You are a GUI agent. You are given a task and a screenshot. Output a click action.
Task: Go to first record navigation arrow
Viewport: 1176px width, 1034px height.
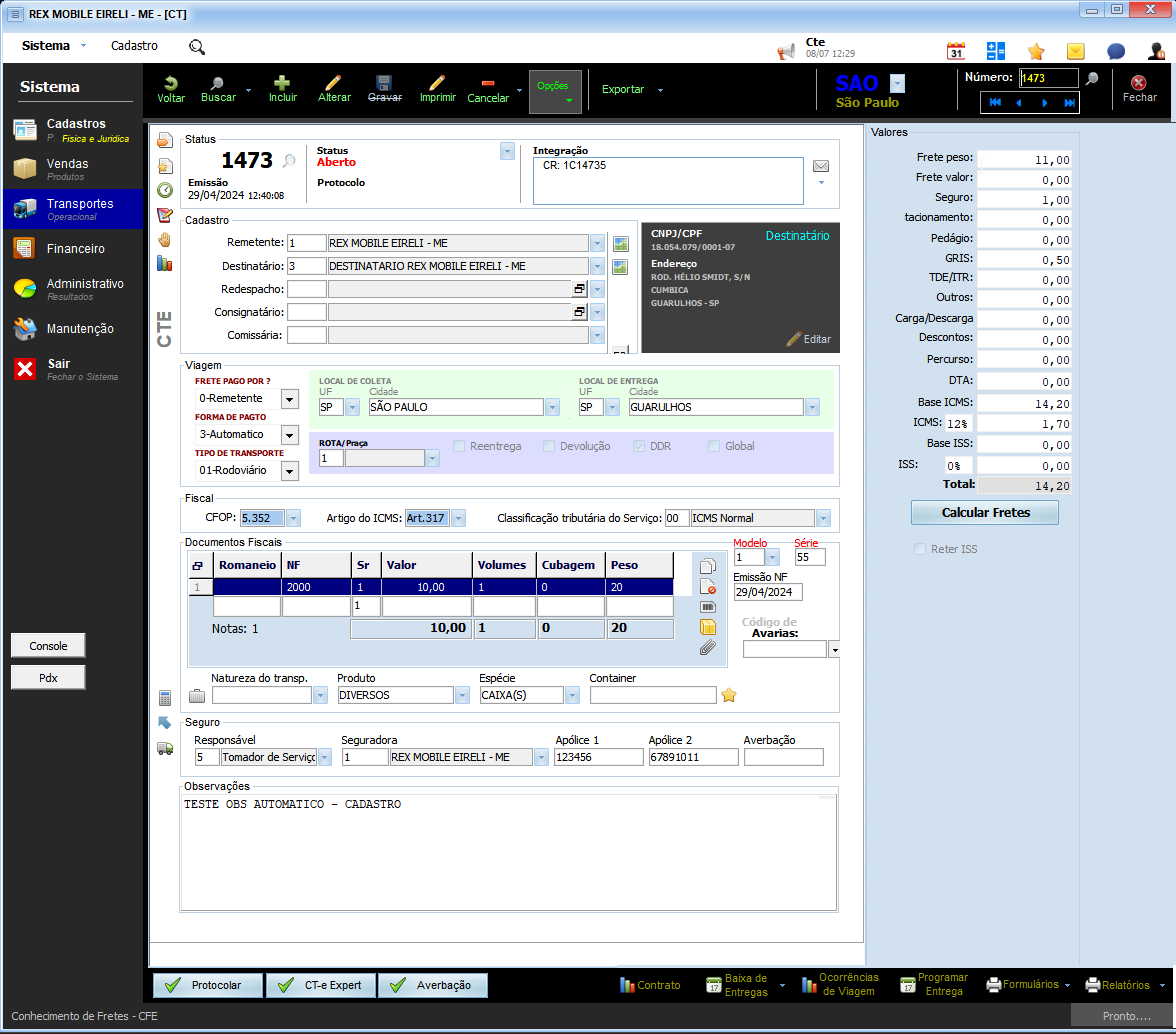click(995, 102)
